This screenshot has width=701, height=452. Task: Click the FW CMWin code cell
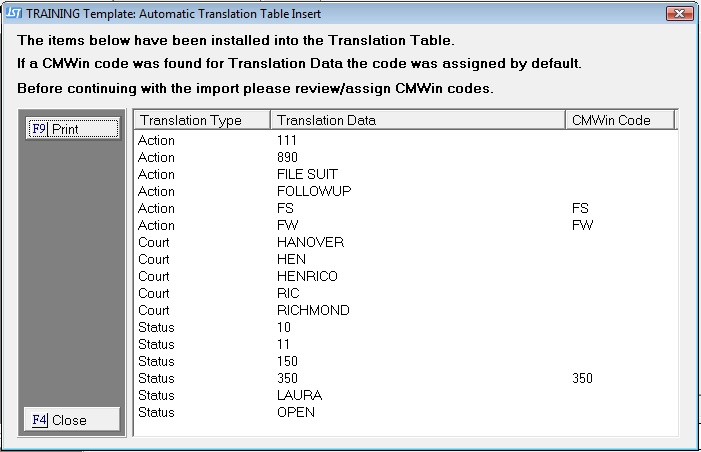[x=582, y=226]
